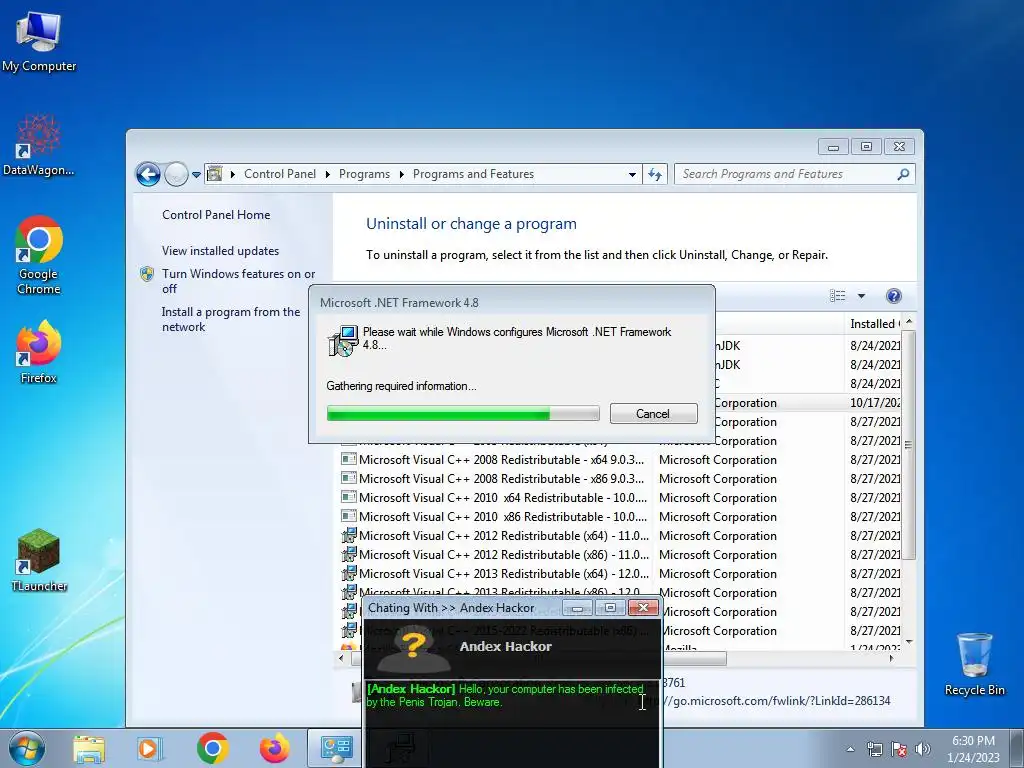1024x768 pixels.
Task: Click the Windows Start orb
Action: (27, 748)
